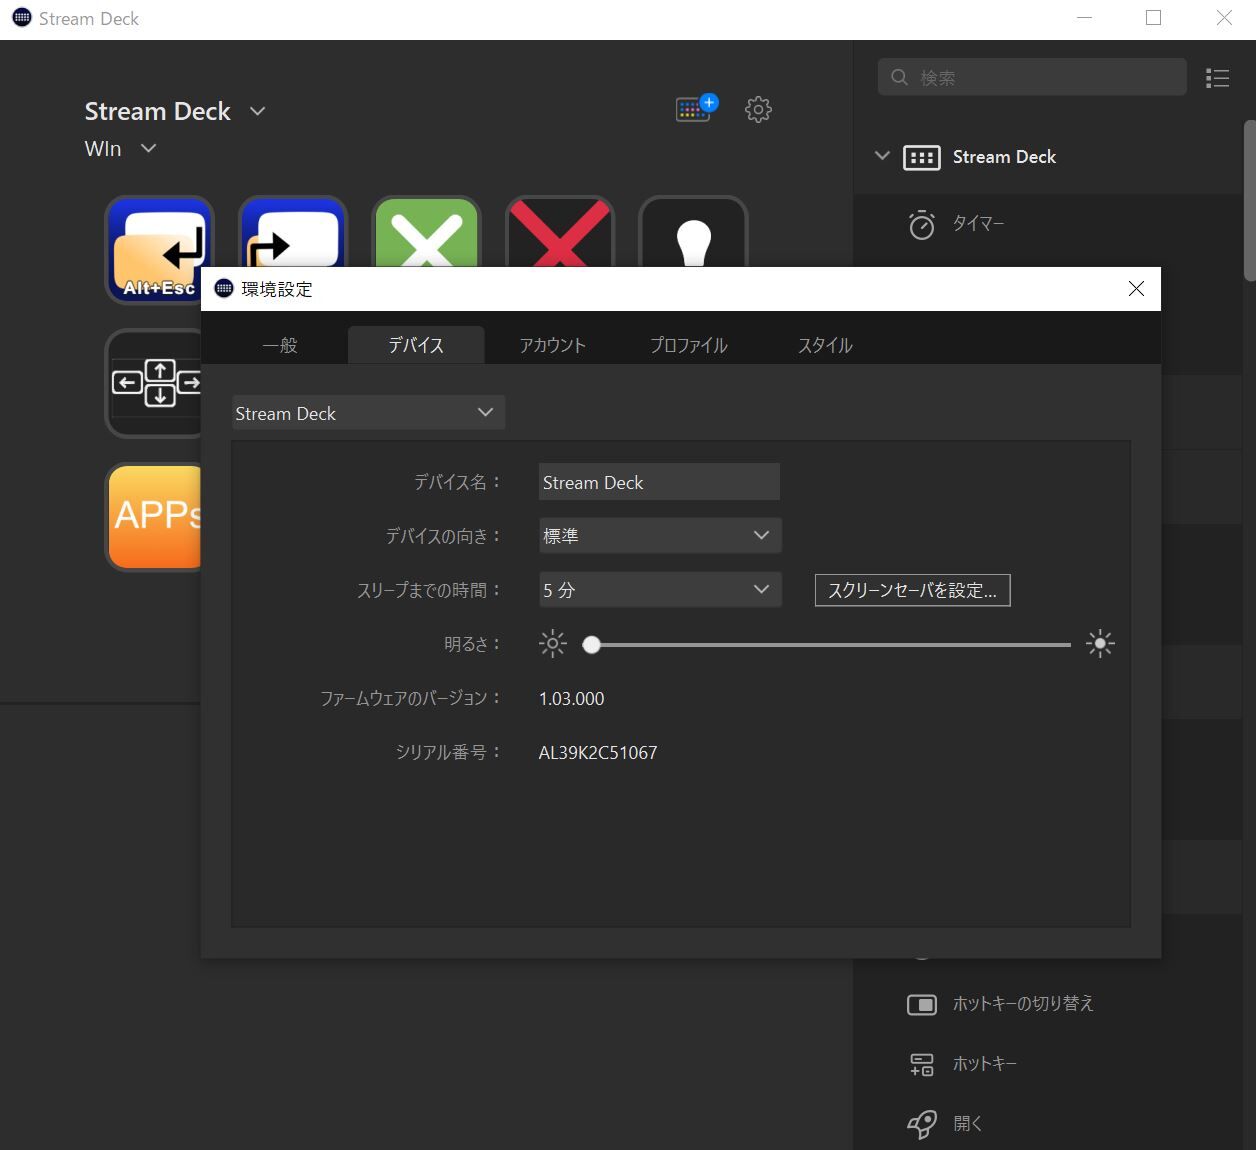Click the ホットキーの切り替え icon

coord(922,1004)
